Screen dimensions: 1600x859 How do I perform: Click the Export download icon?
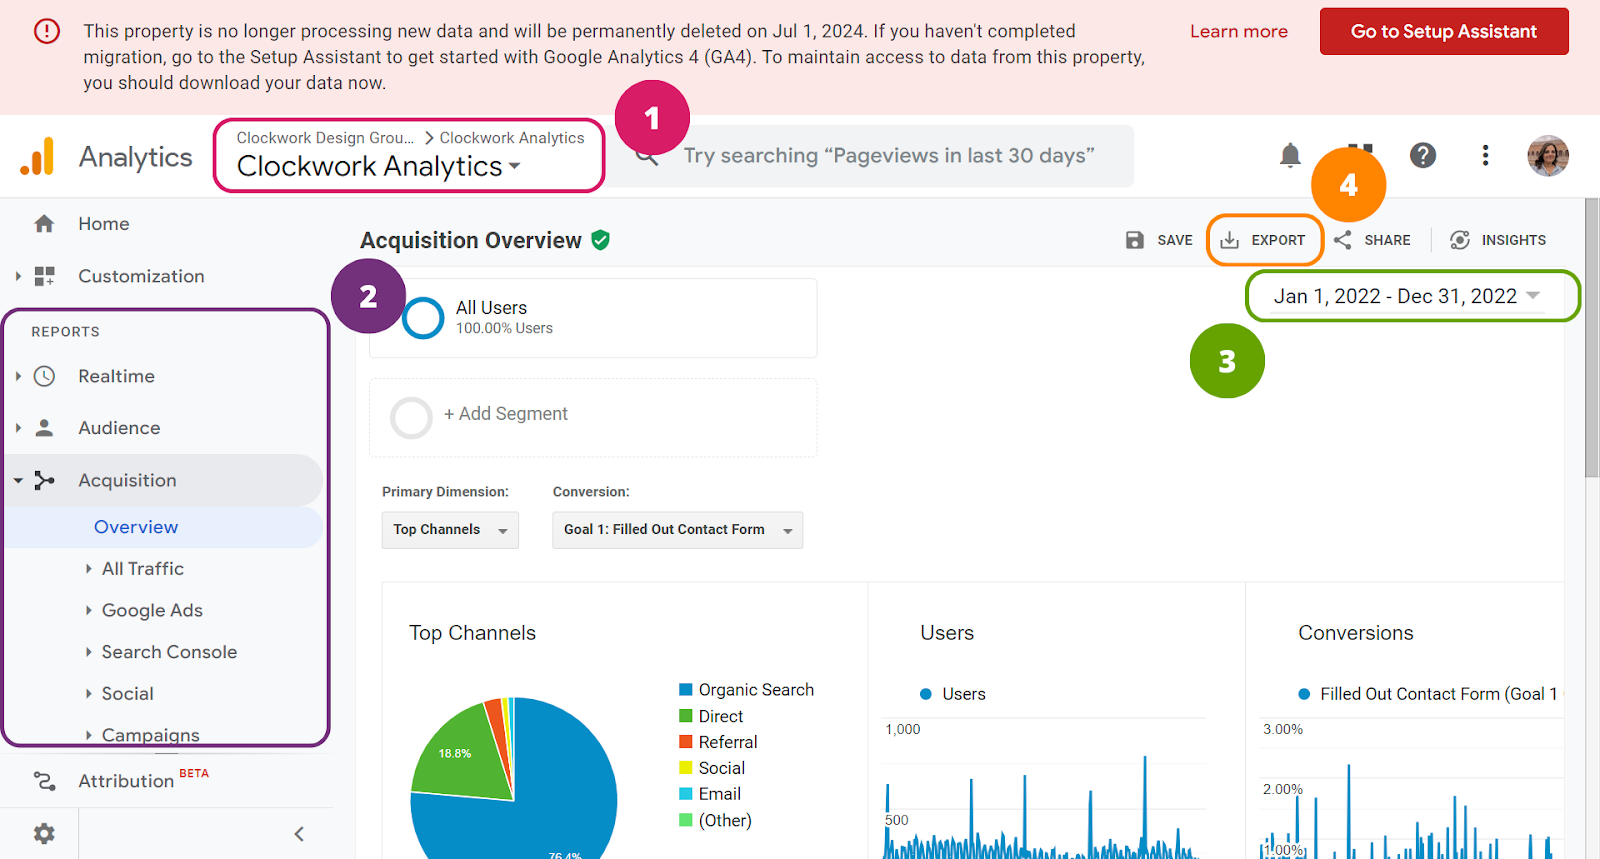click(x=1229, y=240)
